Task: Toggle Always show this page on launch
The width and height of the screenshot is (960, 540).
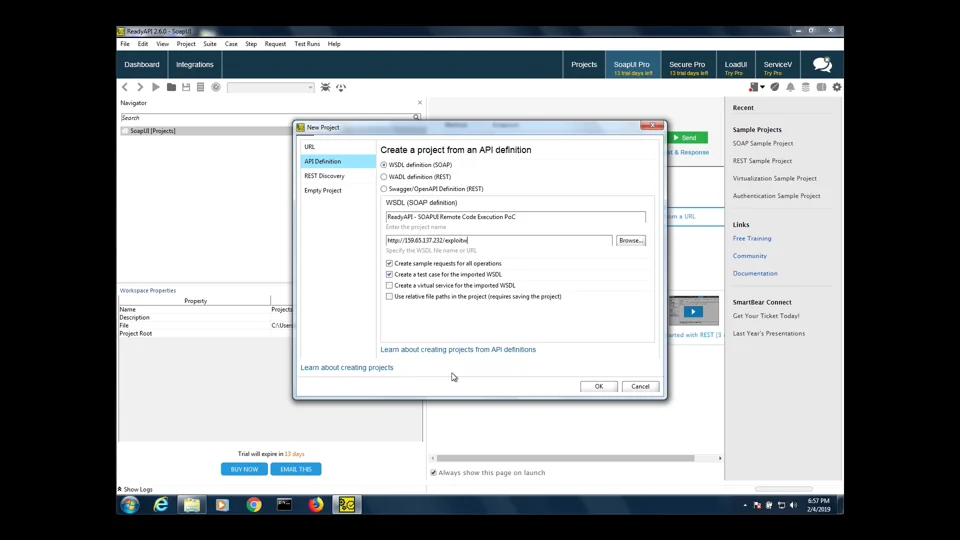Action: [x=433, y=473]
